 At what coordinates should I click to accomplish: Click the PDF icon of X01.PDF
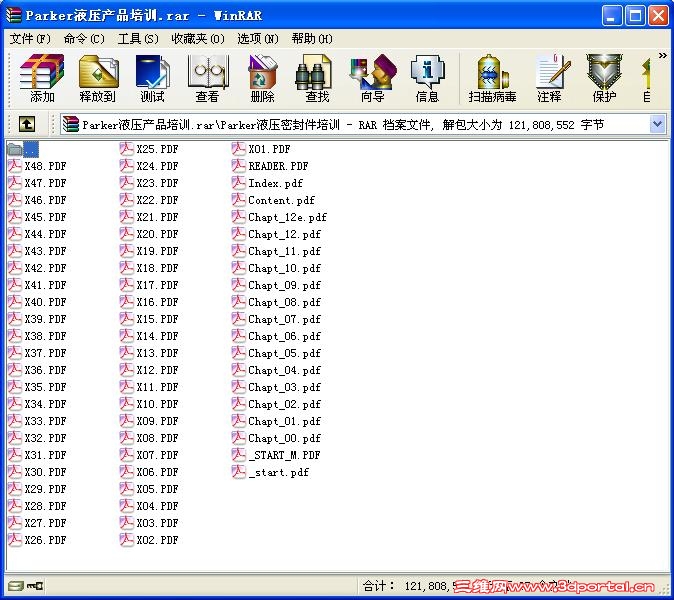pyautogui.click(x=239, y=149)
